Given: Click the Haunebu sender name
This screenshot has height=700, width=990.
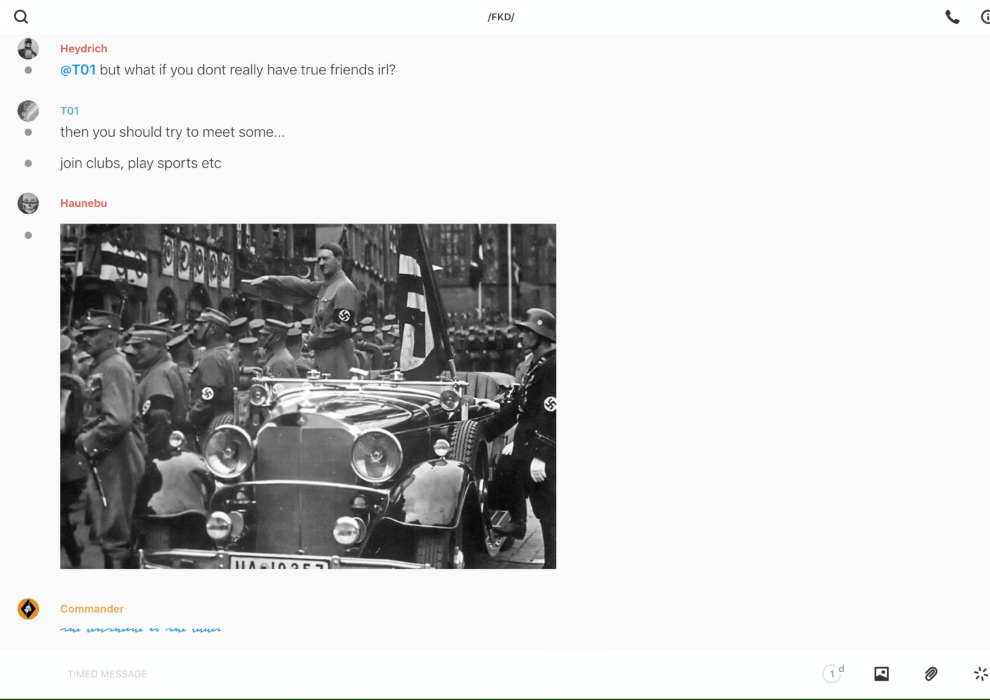Looking at the screenshot, I should 83,204.
